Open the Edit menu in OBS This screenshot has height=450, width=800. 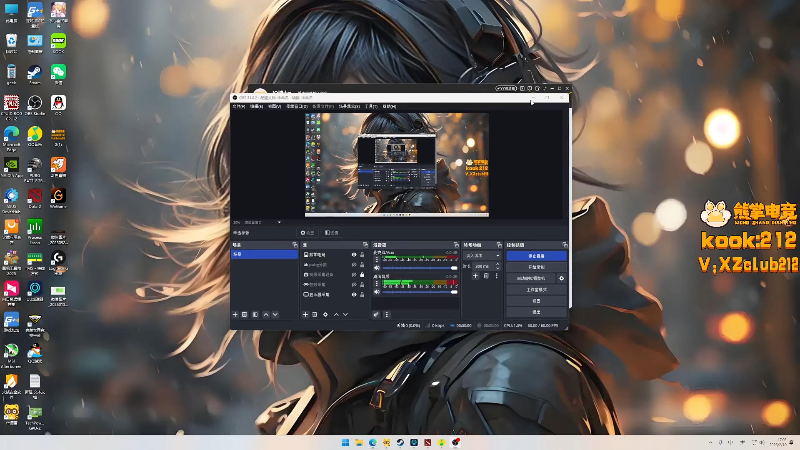(x=256, y=106)
